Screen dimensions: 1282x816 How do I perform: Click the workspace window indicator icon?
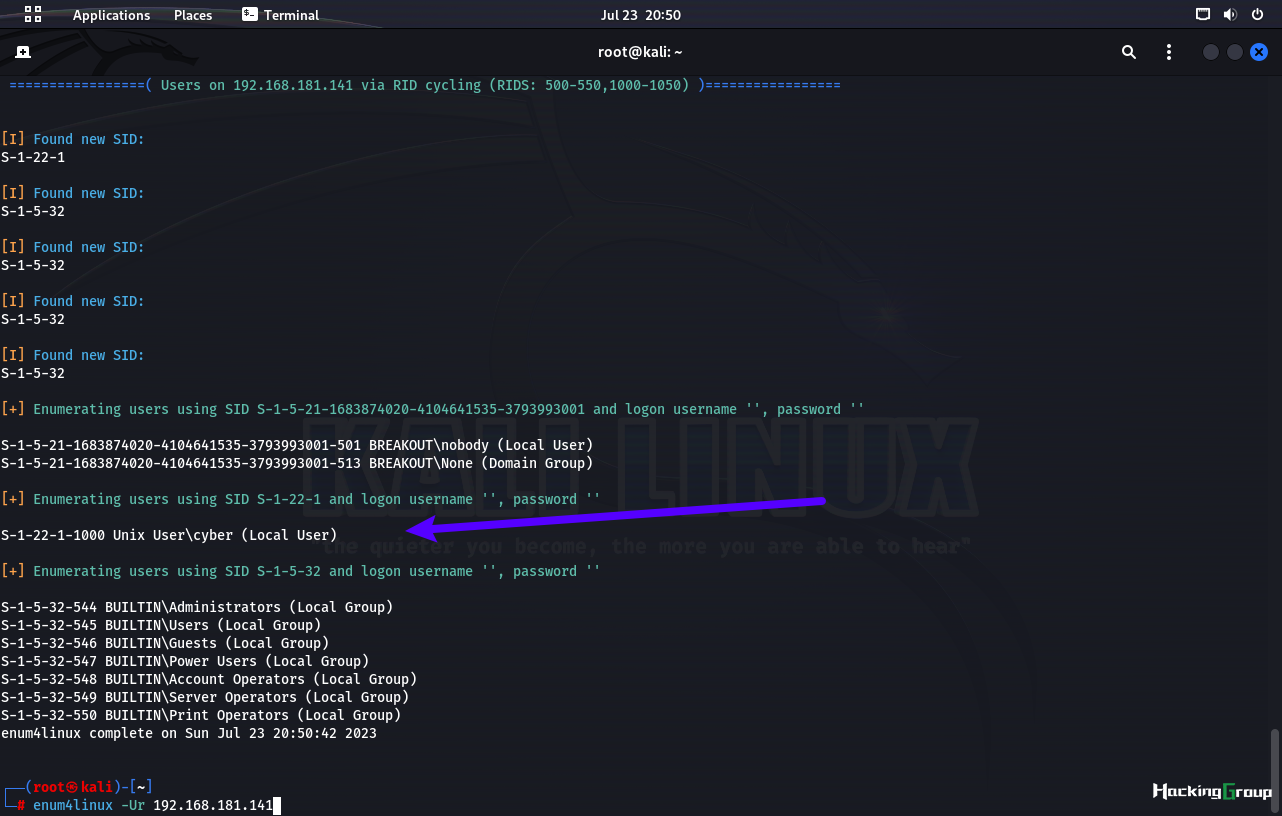[x=1203, y=14]
